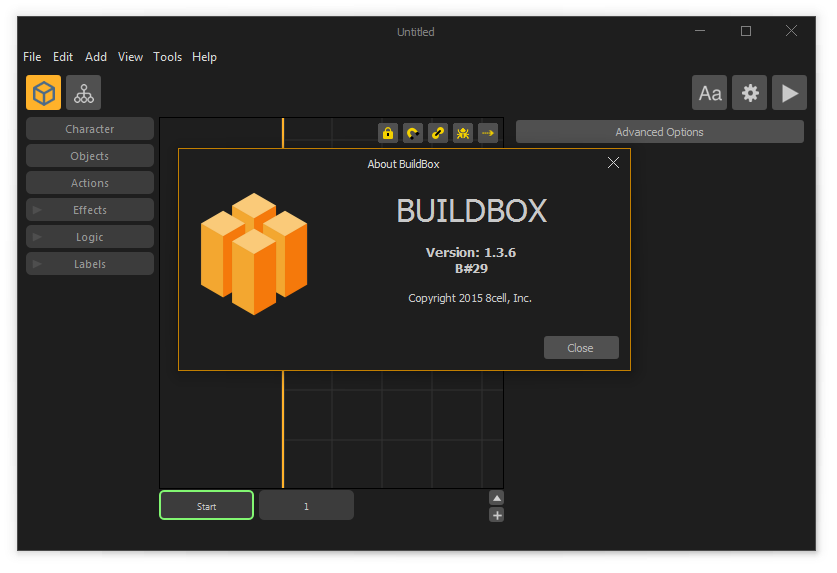Image resolution: width=837 pixels, height=573 pixels.
Task: Open the Tools menu
Action: [x=168, y=57]
